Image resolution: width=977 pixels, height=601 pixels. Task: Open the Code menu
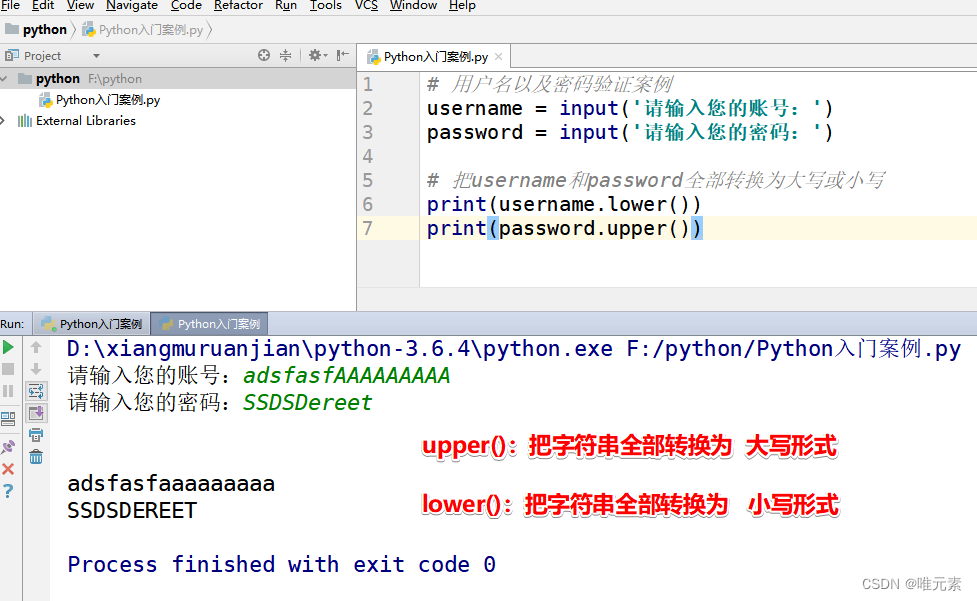click(x=186, y=6)
